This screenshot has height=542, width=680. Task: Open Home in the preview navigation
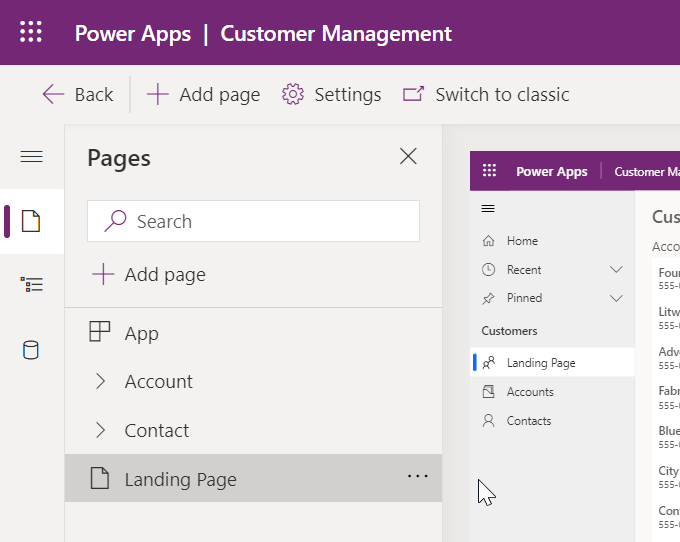(x=552, y=241)
